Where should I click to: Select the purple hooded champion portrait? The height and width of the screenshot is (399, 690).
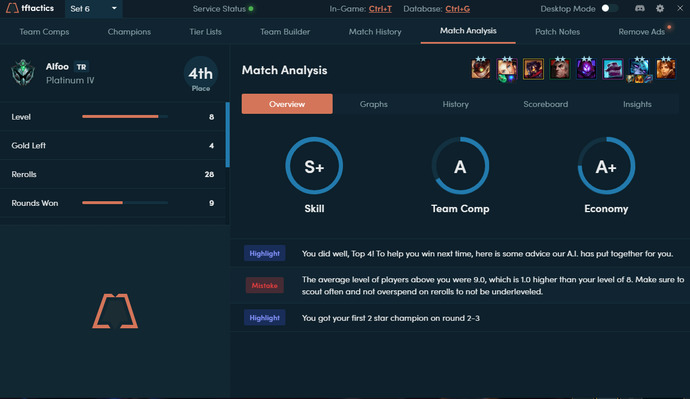(x=586, y=69)
